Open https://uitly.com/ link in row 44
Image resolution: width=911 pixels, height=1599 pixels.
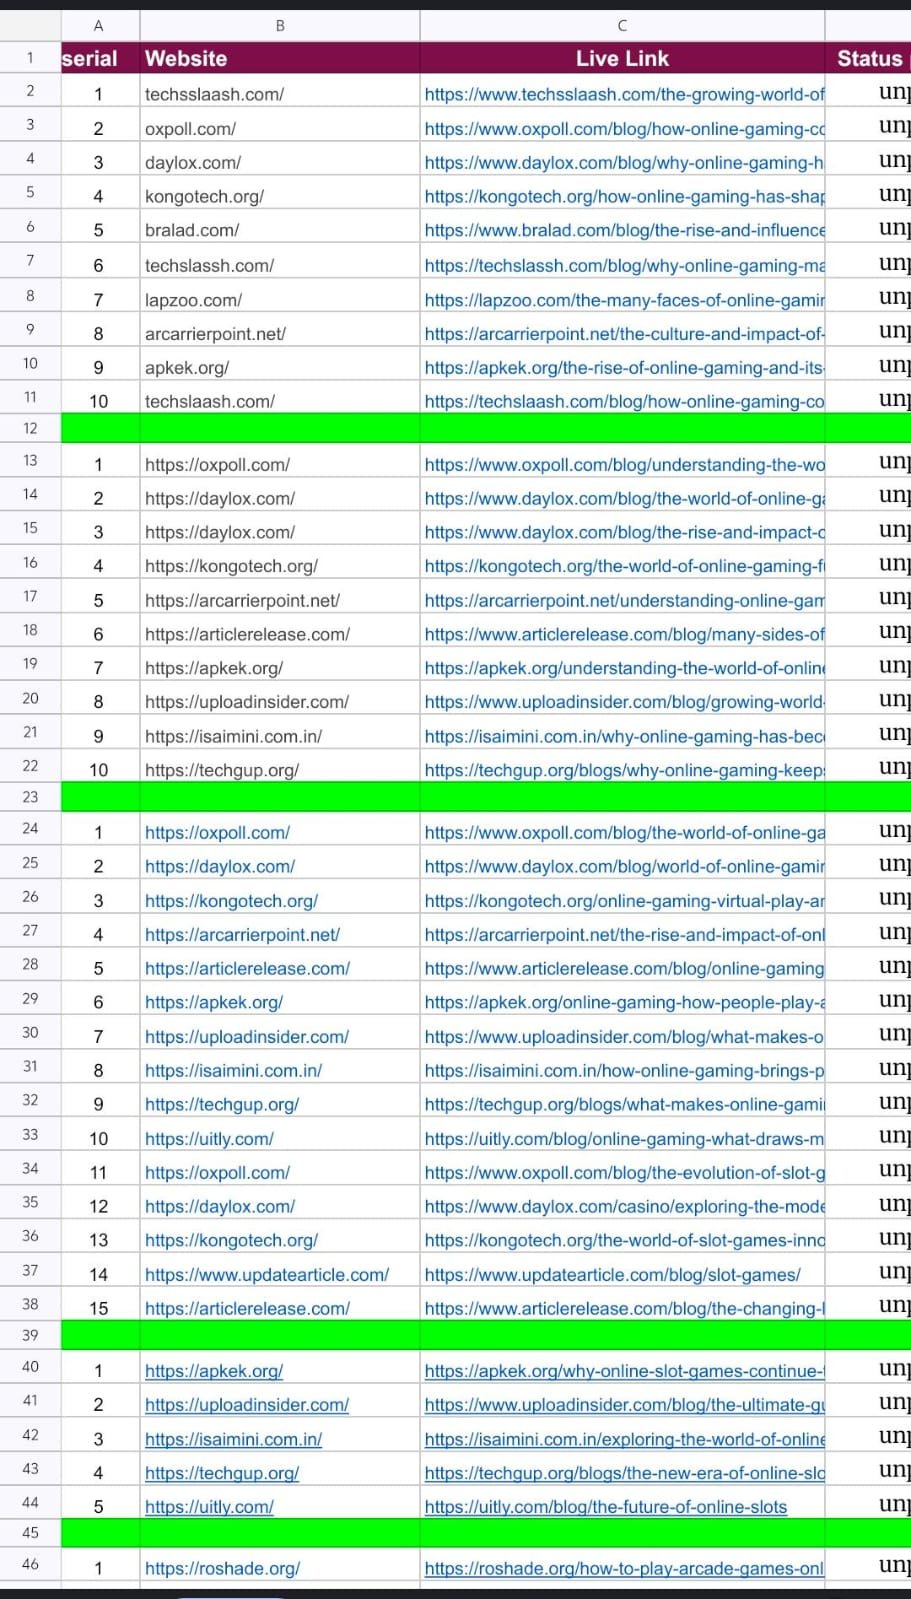pyautogui.click(x=209, y=1507)
